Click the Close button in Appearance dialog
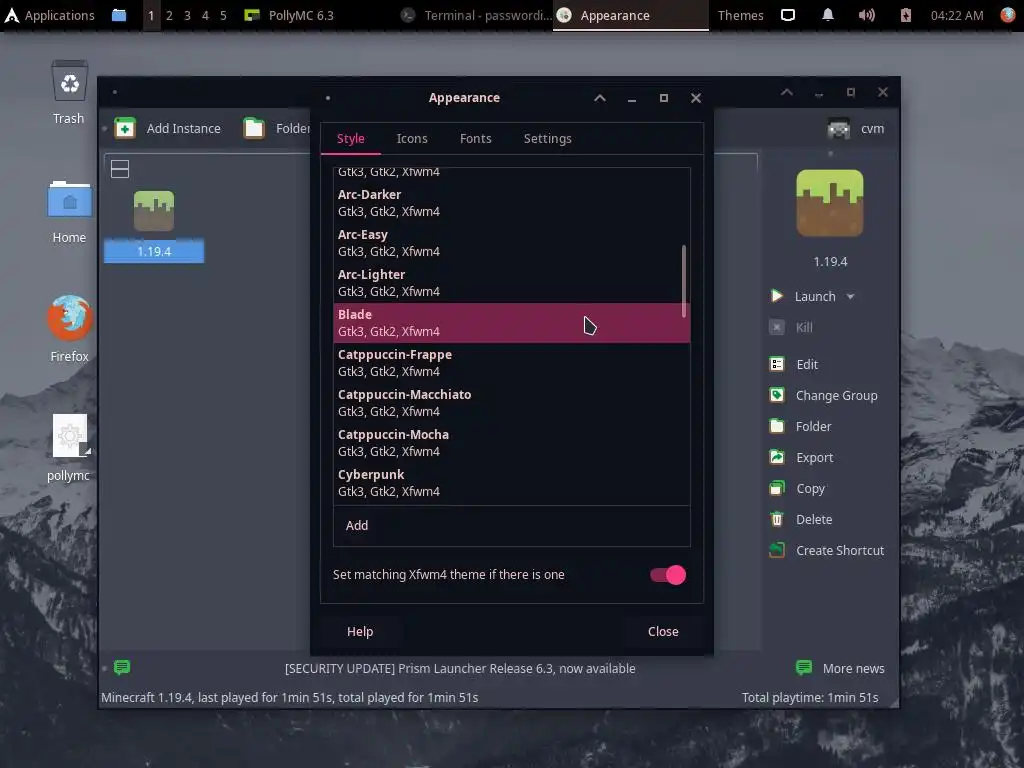 663,632
